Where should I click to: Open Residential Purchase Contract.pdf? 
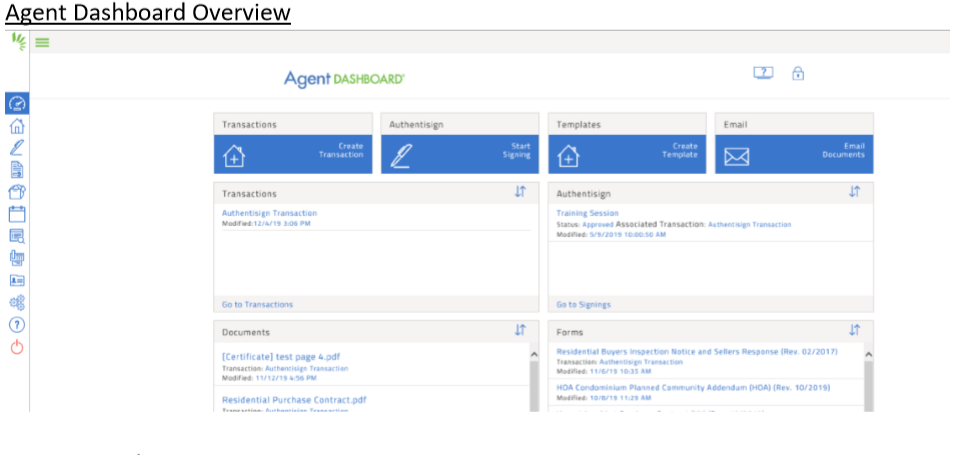point(294,400)
